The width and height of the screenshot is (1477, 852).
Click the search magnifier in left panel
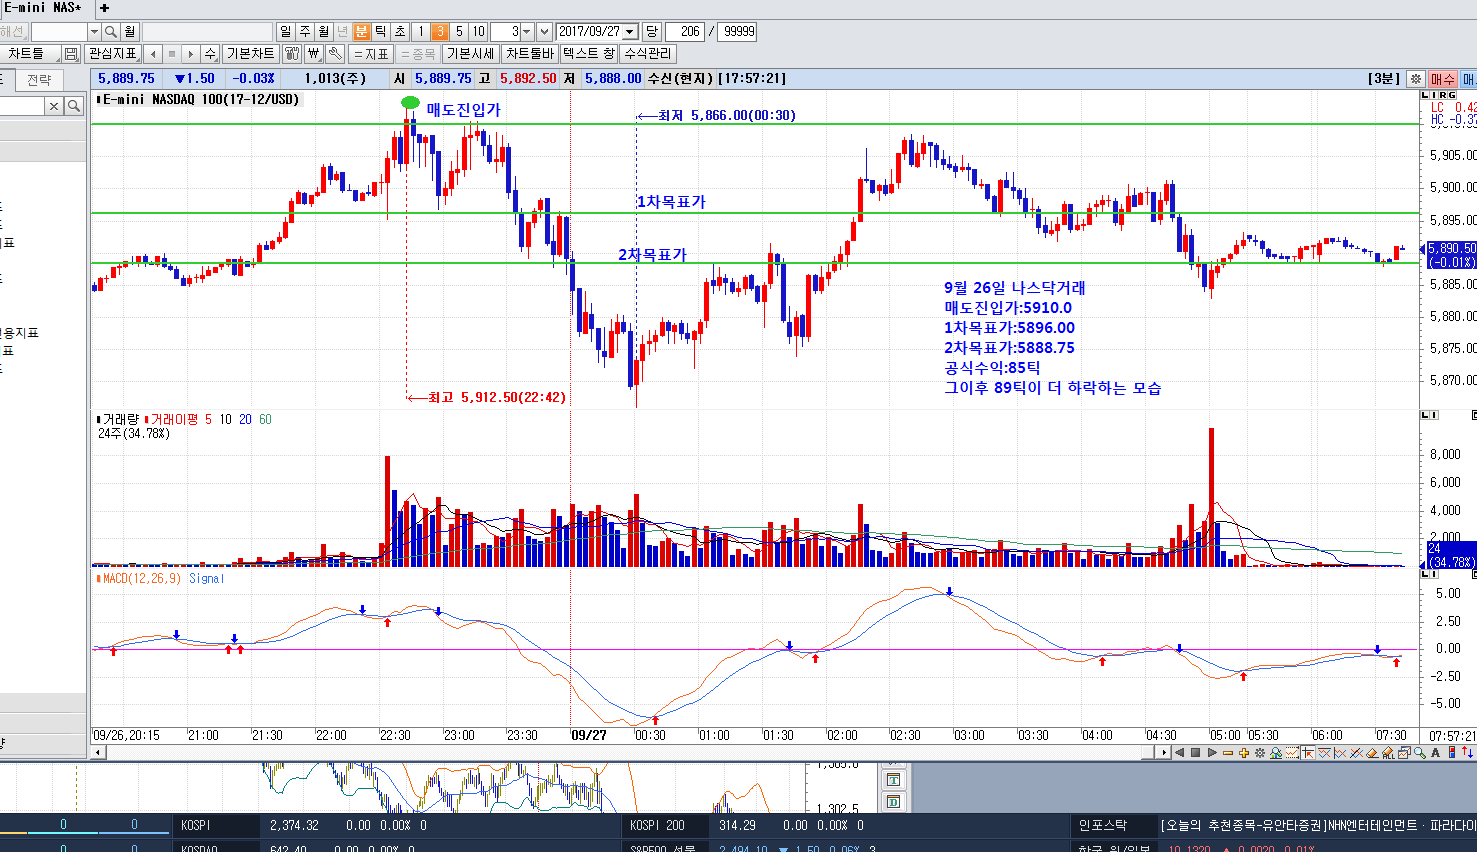coord(74,106)
